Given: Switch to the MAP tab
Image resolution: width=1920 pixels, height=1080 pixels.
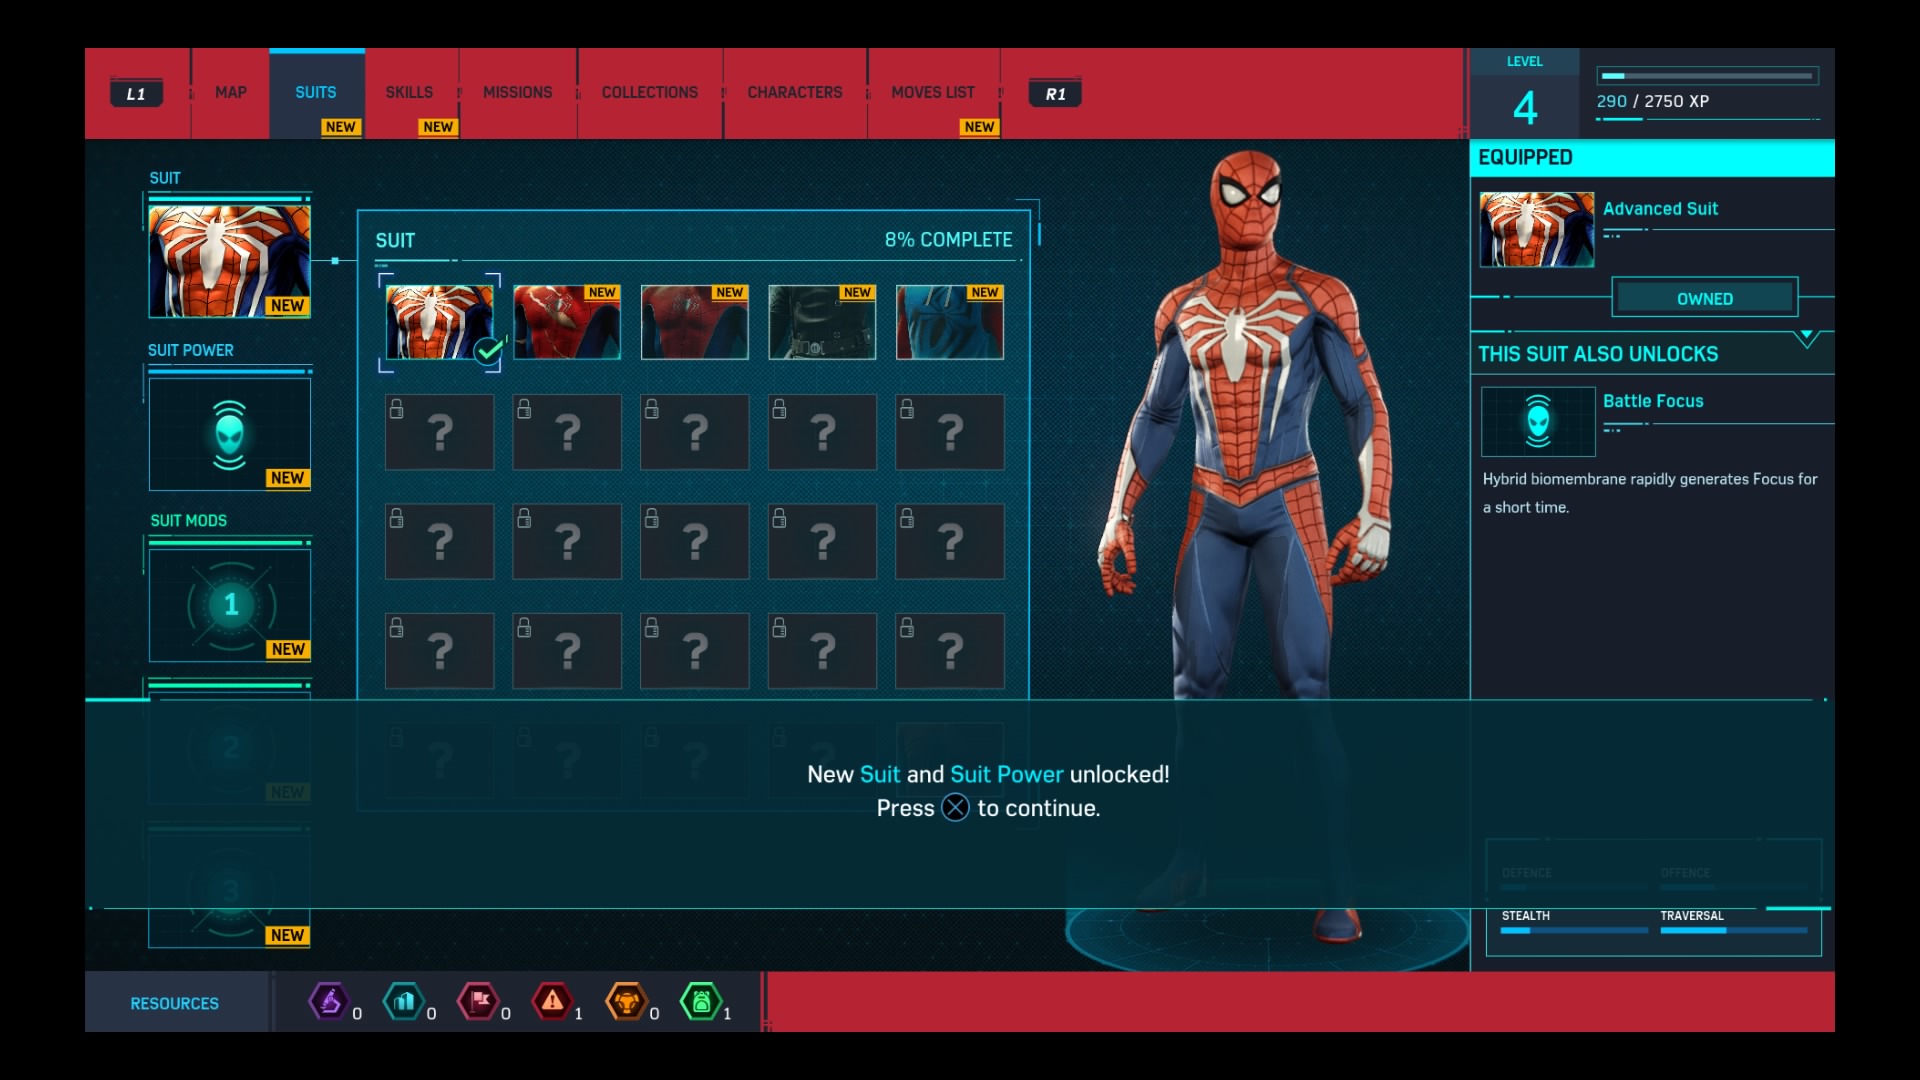Looking at the screenshot, I should [x=230, y=92].
